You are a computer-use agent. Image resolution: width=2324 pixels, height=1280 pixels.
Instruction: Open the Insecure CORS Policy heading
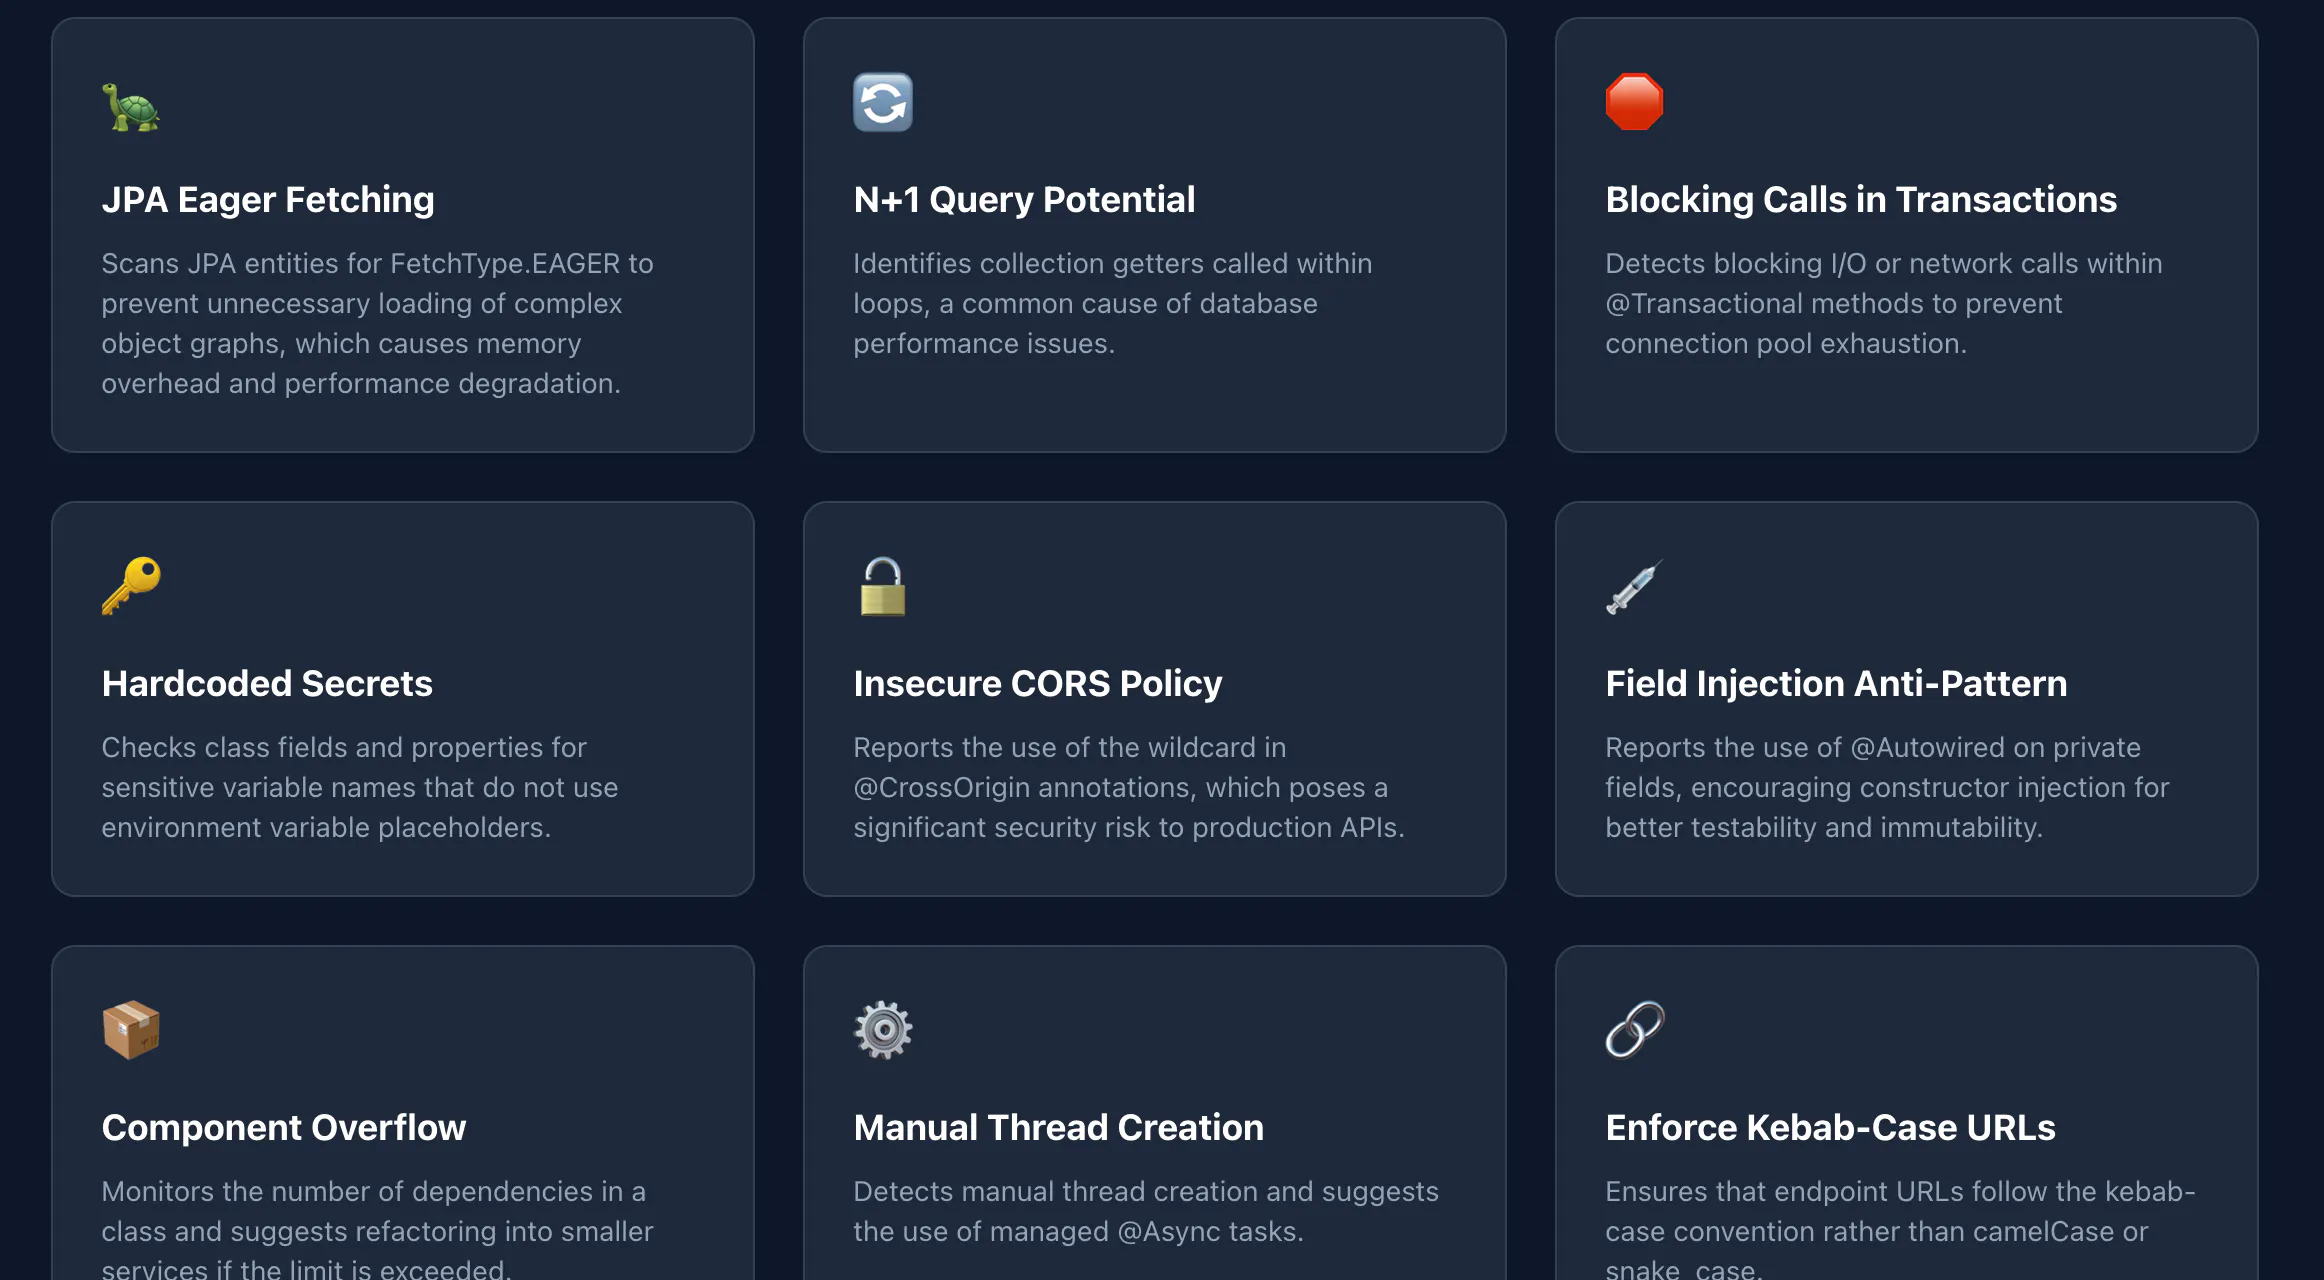1038,683
